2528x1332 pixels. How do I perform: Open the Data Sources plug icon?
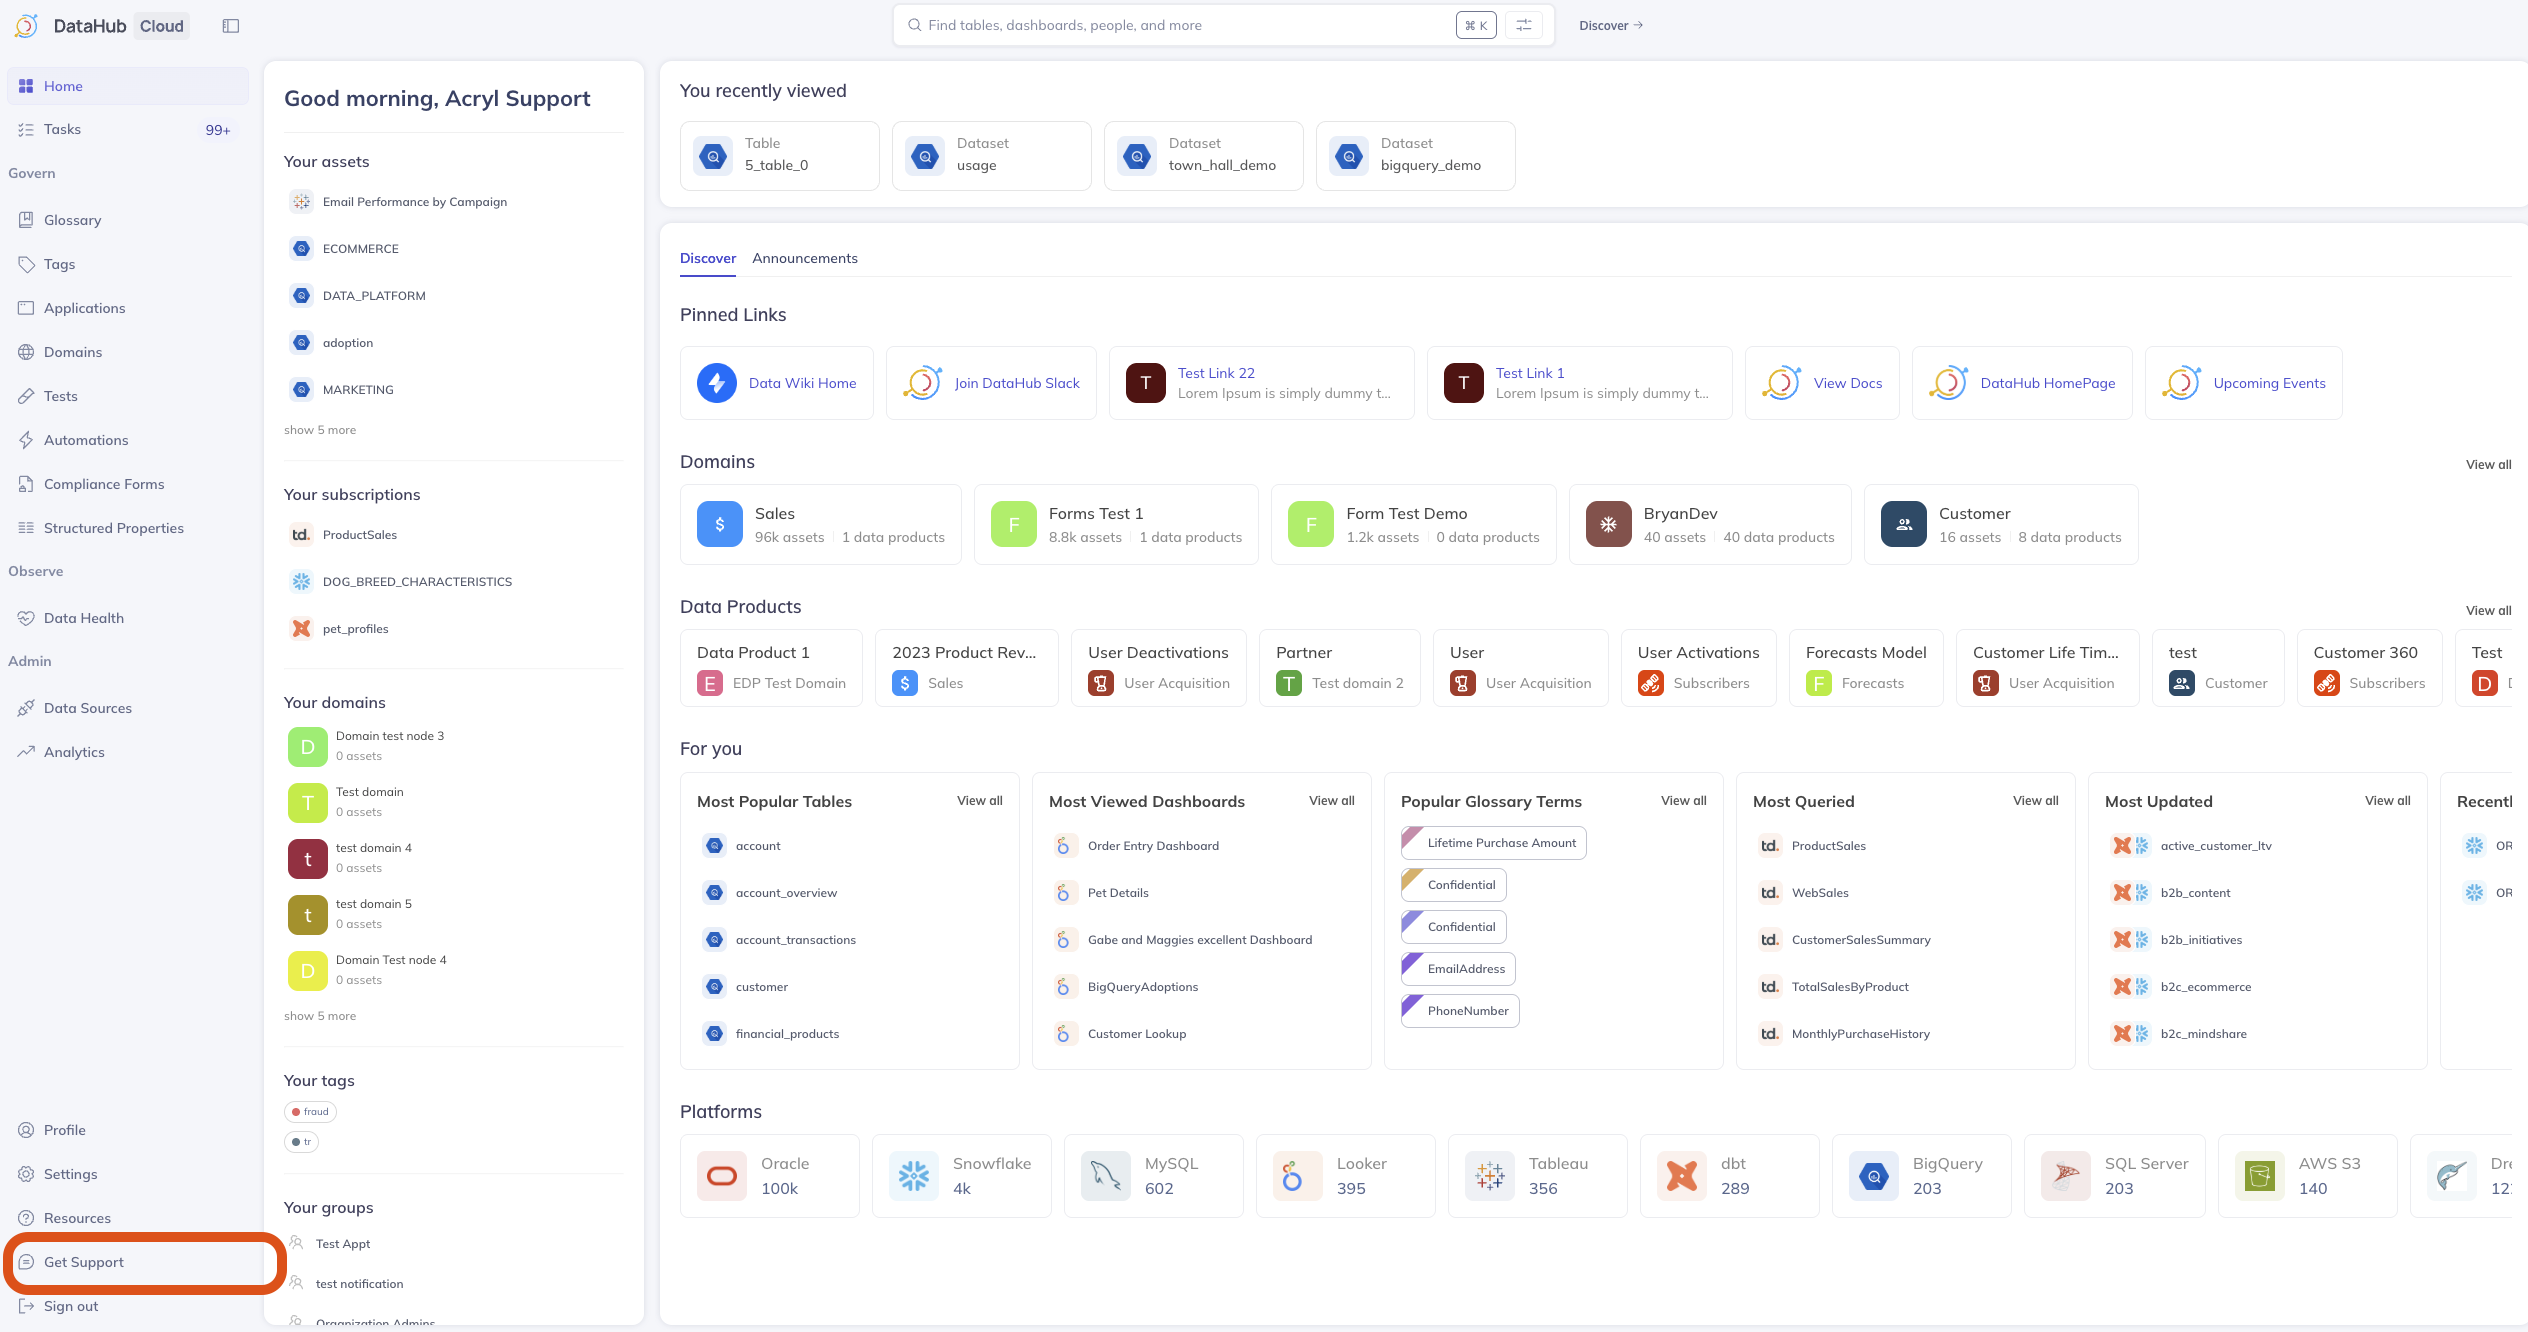point(26,708)
